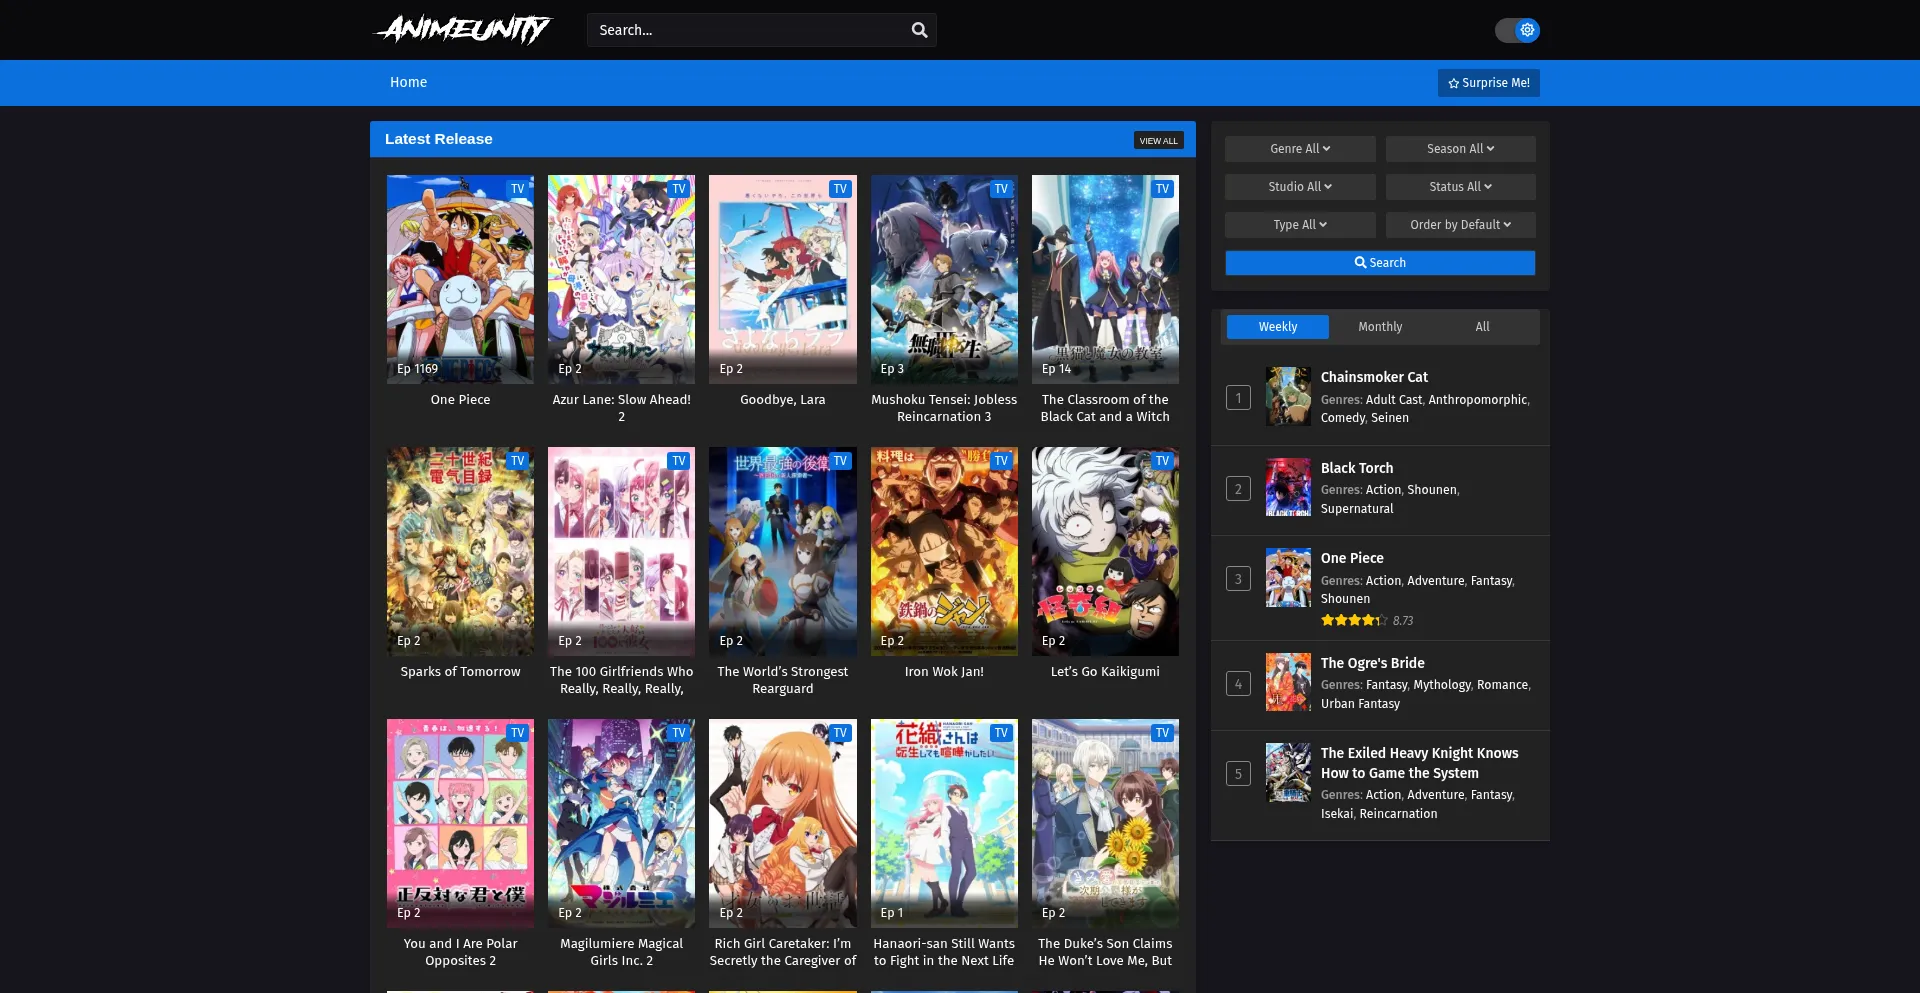Click the search magnifier icon

(x=919, y=30)
